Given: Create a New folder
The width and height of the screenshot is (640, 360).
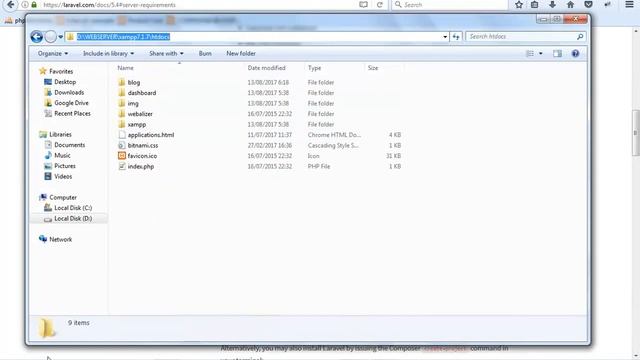Looking at the screenshot, I should pos(241,53).
